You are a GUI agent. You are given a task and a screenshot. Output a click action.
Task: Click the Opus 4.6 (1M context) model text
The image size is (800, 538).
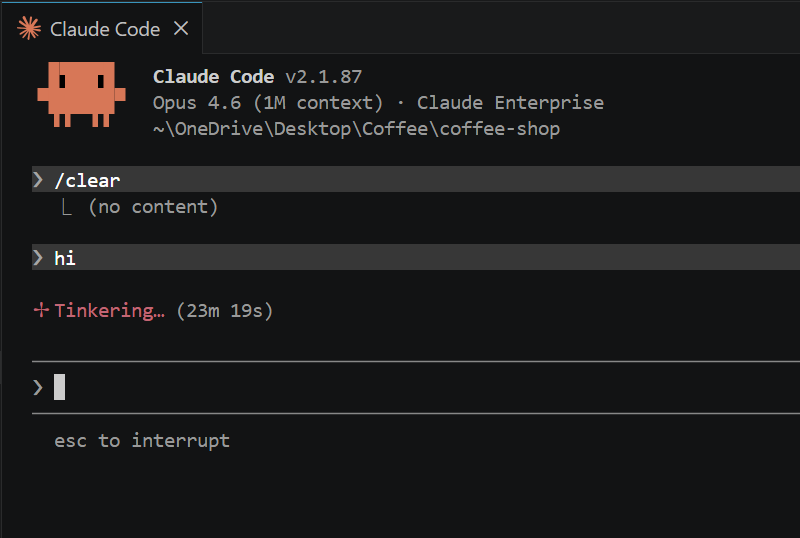tap(268, 103)
